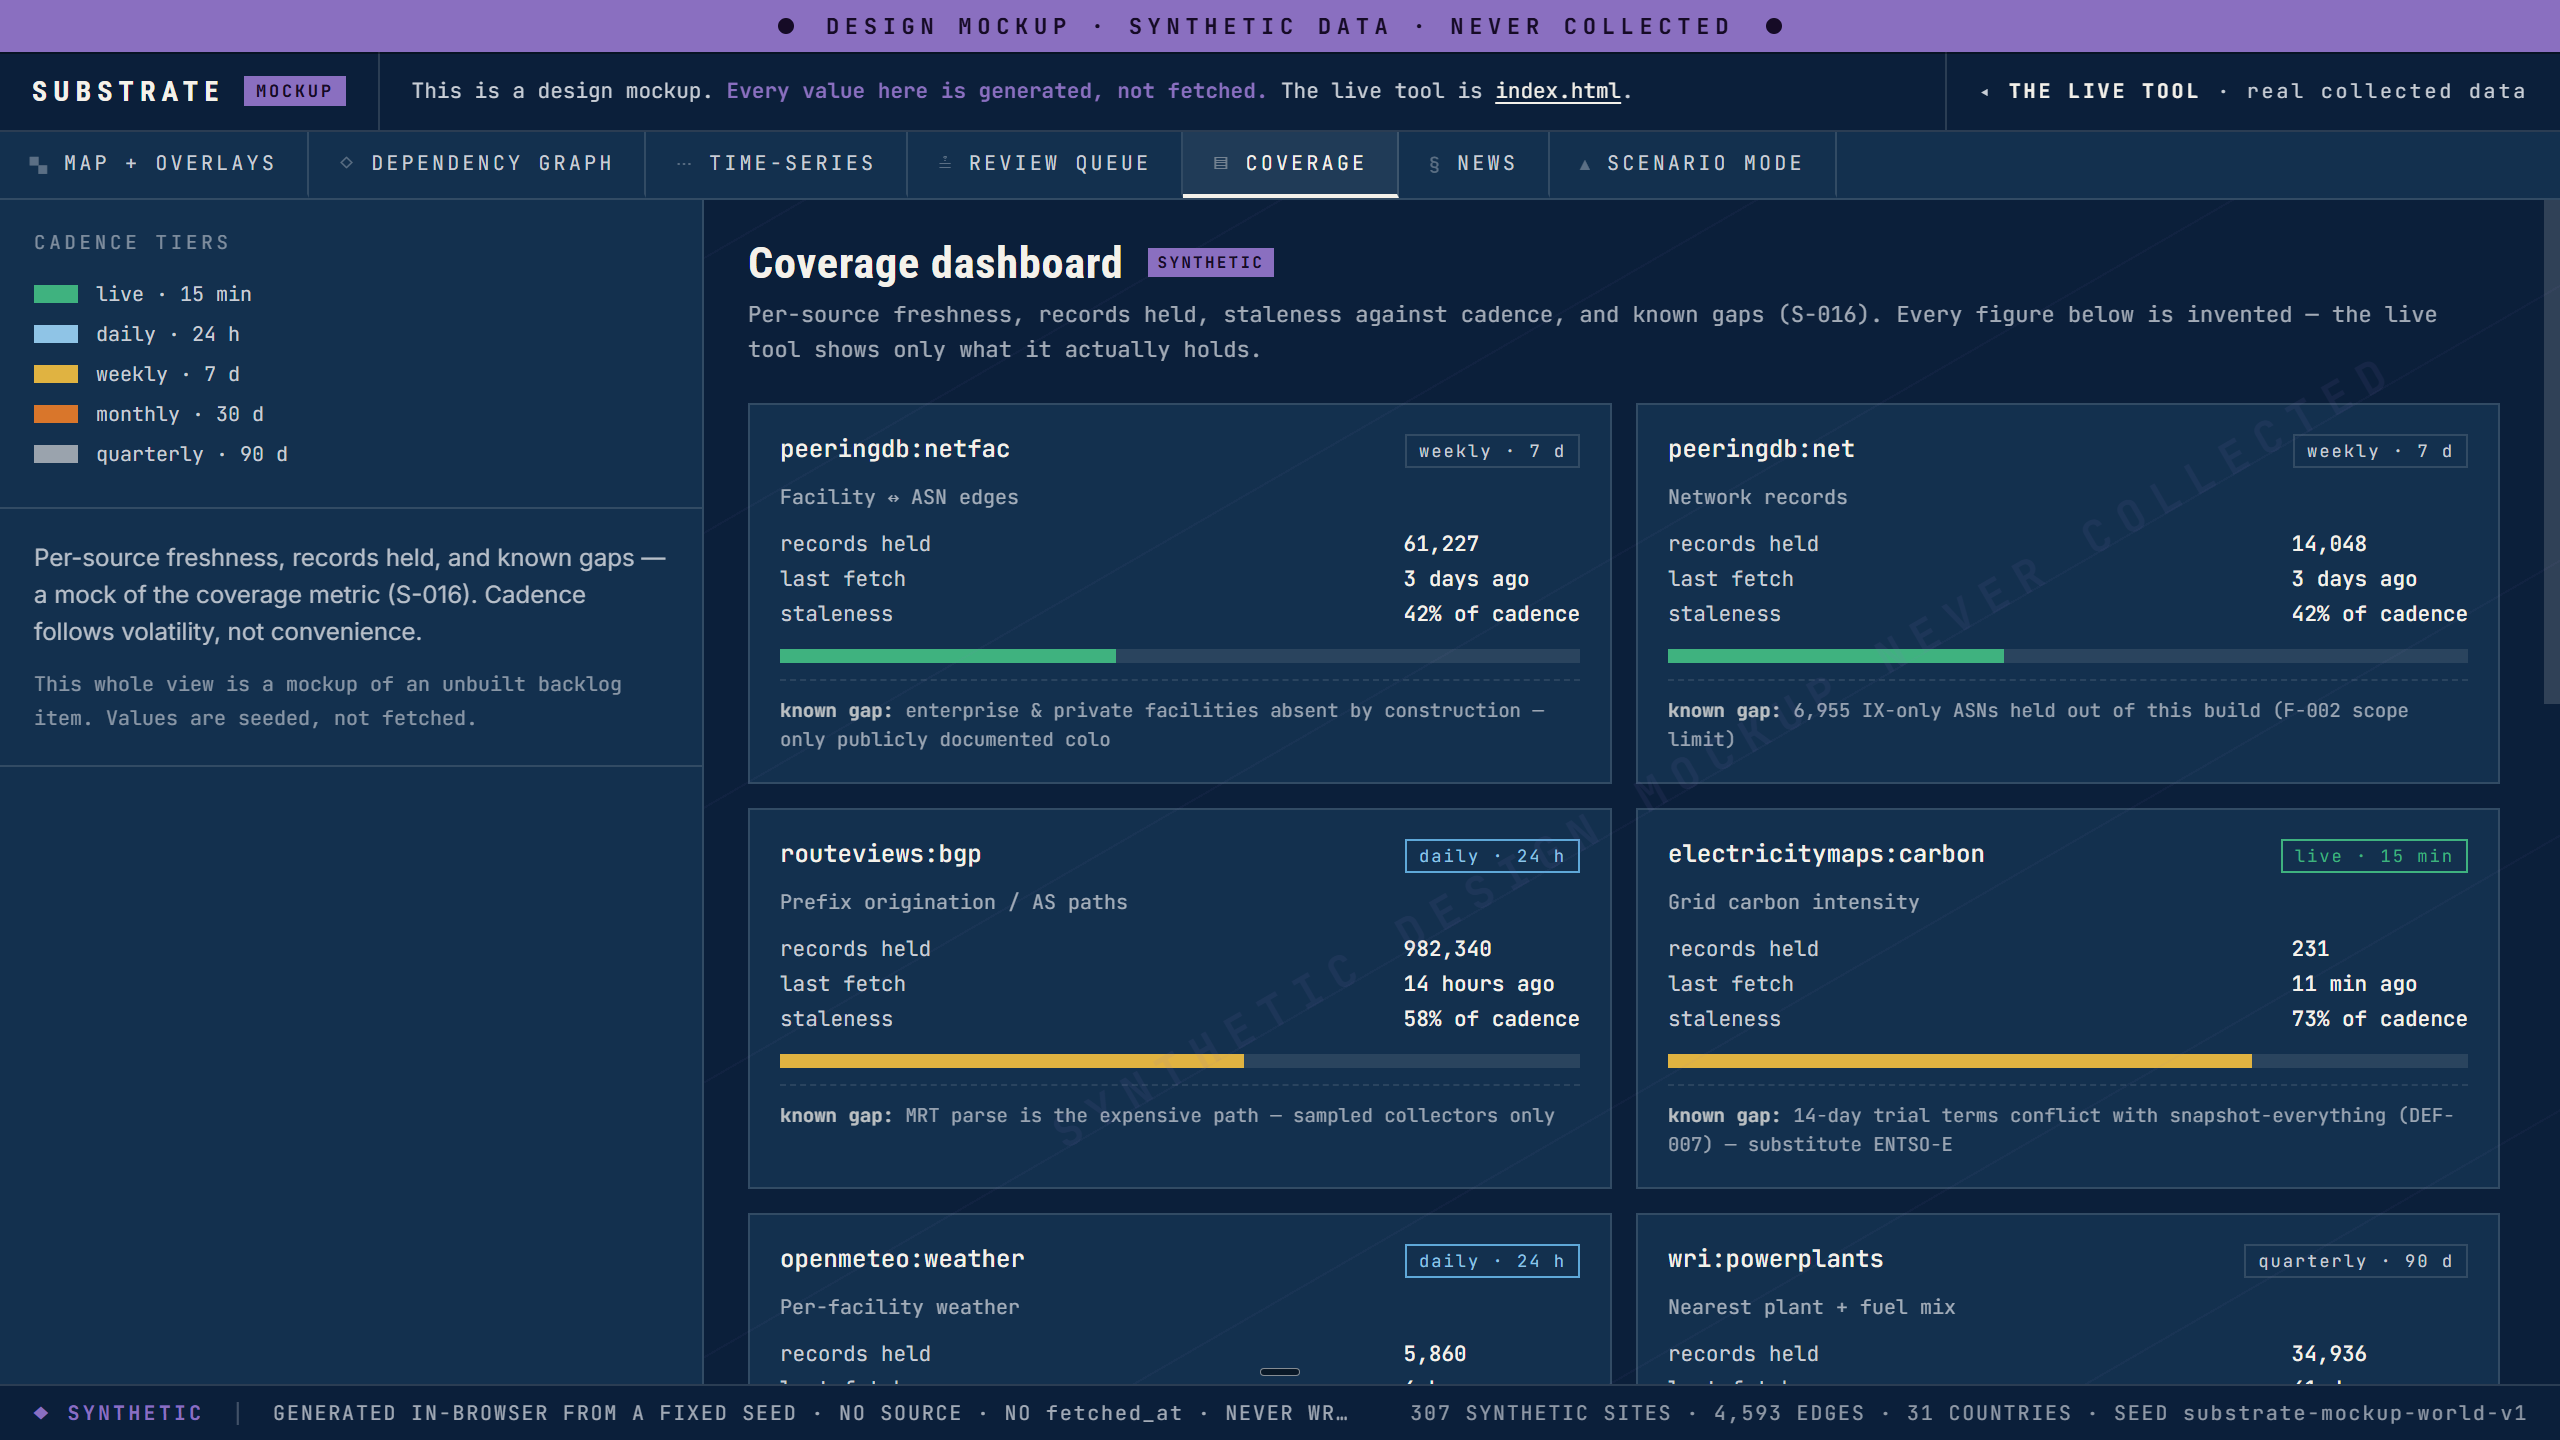Click the wri:powerplants card title

[1775, 1260]
